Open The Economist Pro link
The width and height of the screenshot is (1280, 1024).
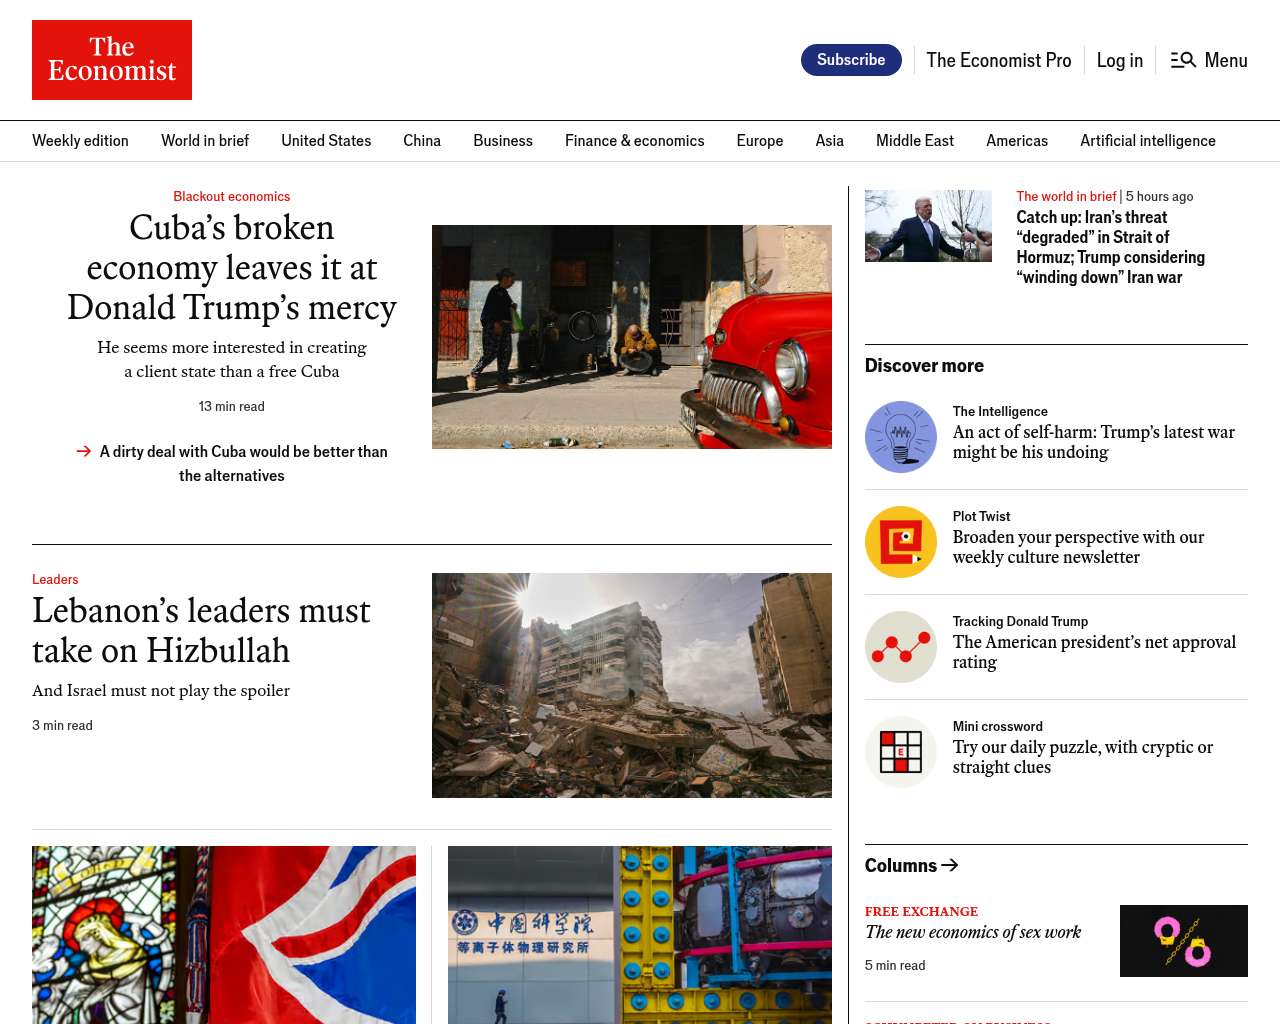pyautogui.click(x=999, y=60)
